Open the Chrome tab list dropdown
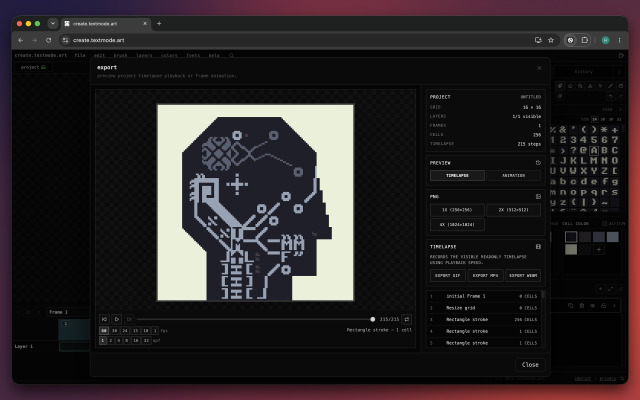The width and height of the screenshot is (640, 400). [53, 24]
